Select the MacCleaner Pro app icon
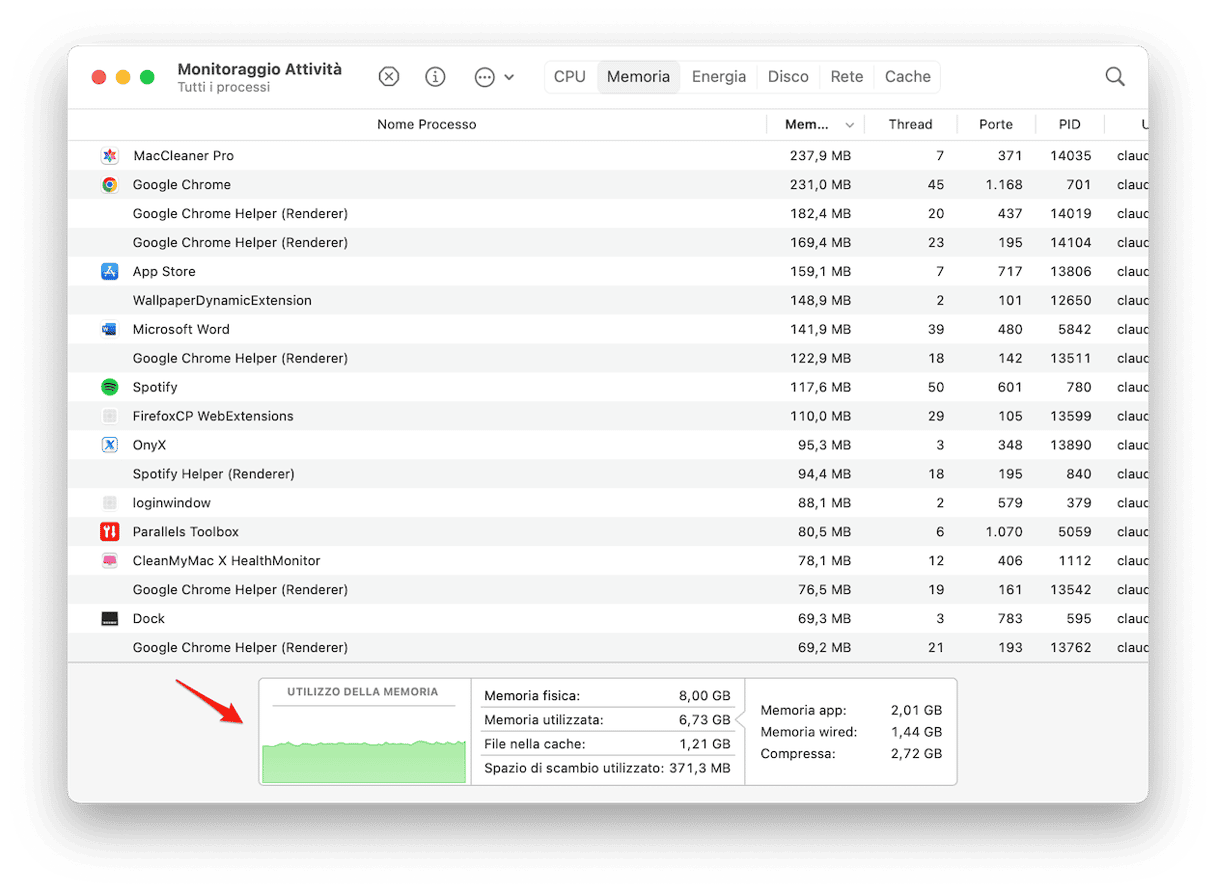The height and width of the screenshot is (892, 1216). coord(110,156)
